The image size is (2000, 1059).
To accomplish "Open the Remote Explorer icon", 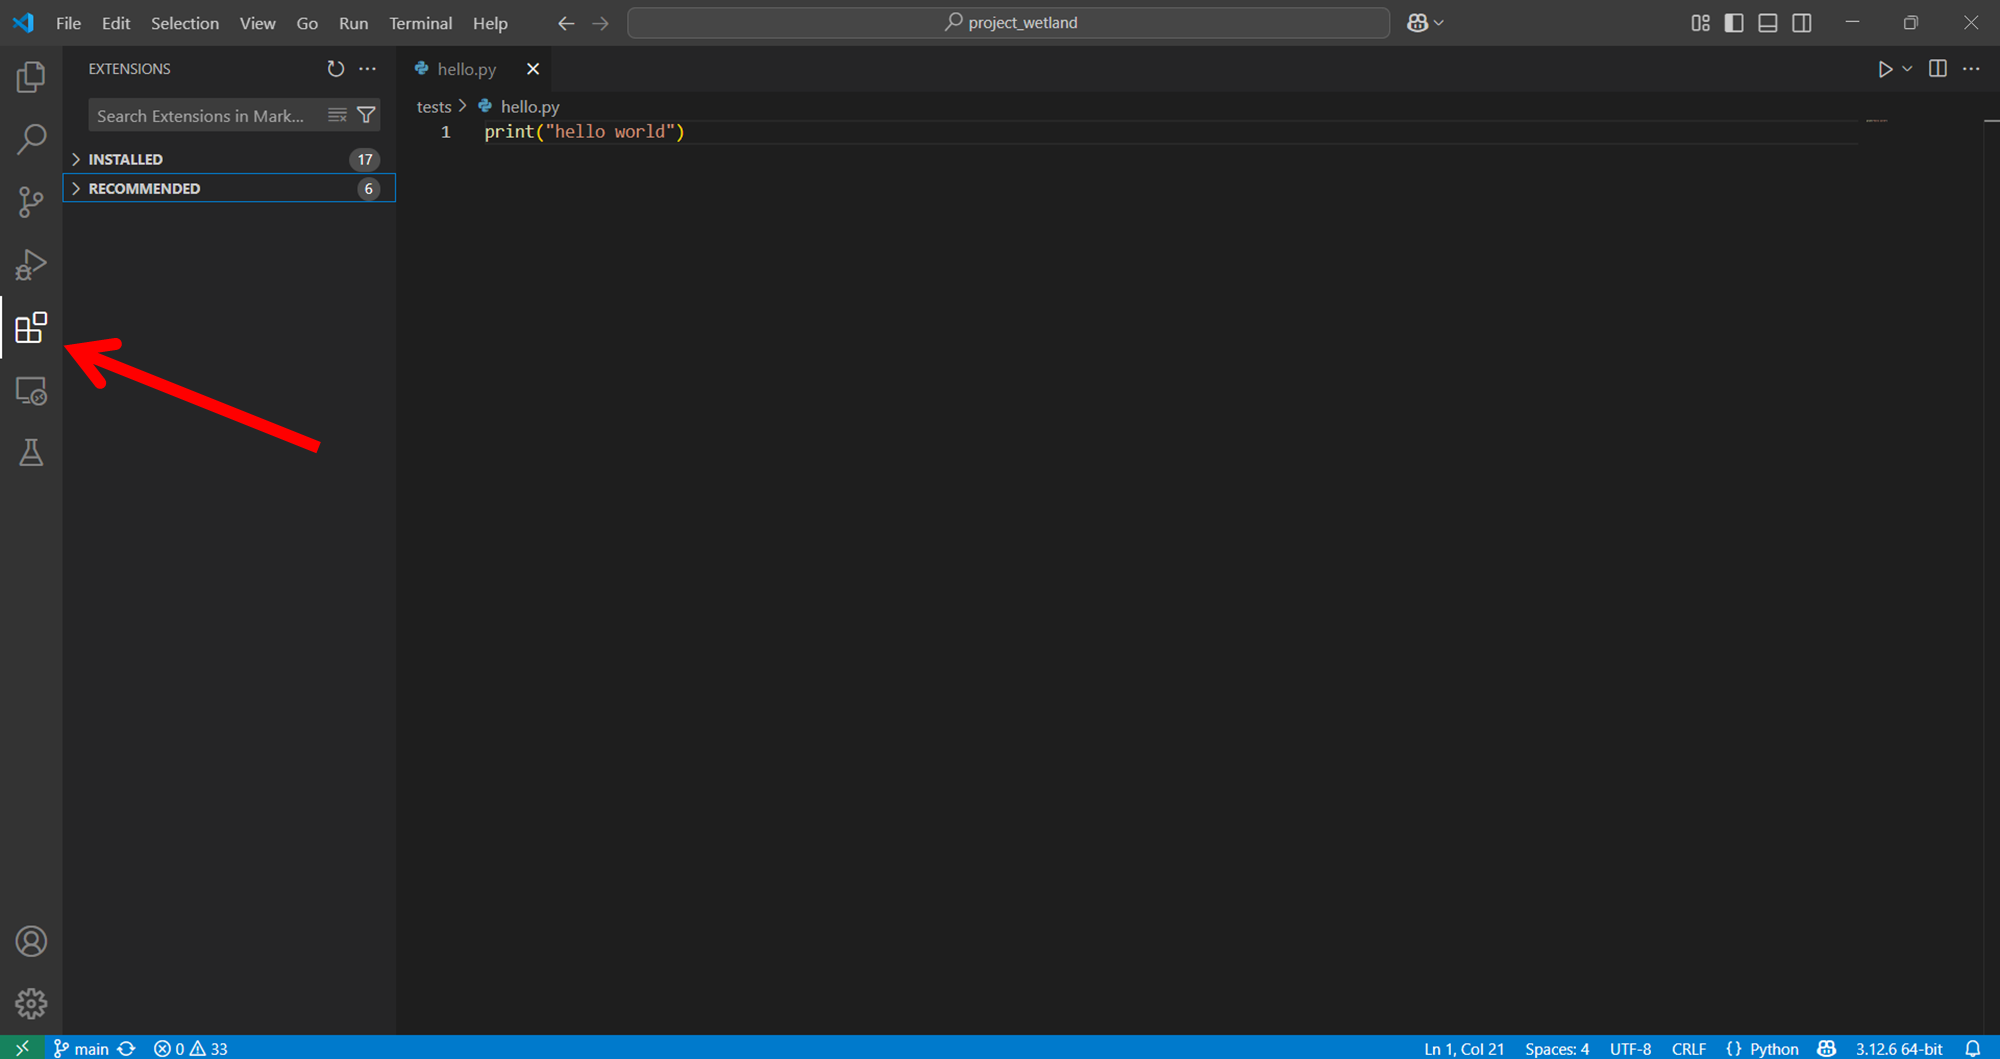I will pyautogui.click(x=31, y=391).
